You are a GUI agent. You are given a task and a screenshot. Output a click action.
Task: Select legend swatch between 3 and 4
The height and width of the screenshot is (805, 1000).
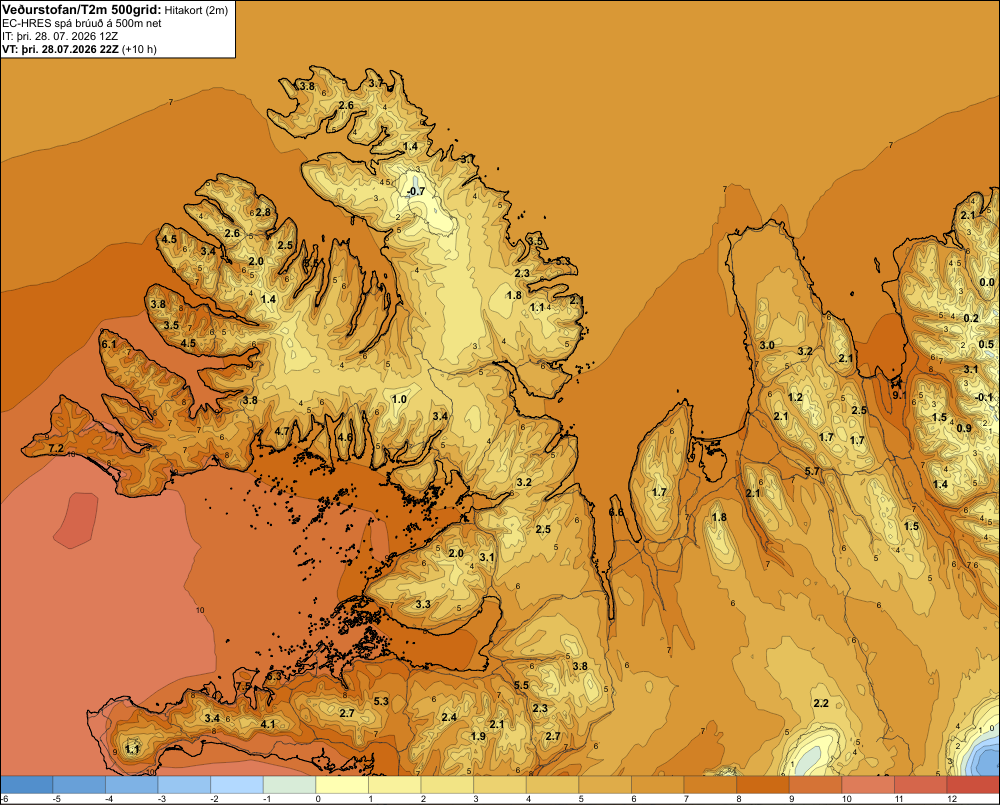500,785
